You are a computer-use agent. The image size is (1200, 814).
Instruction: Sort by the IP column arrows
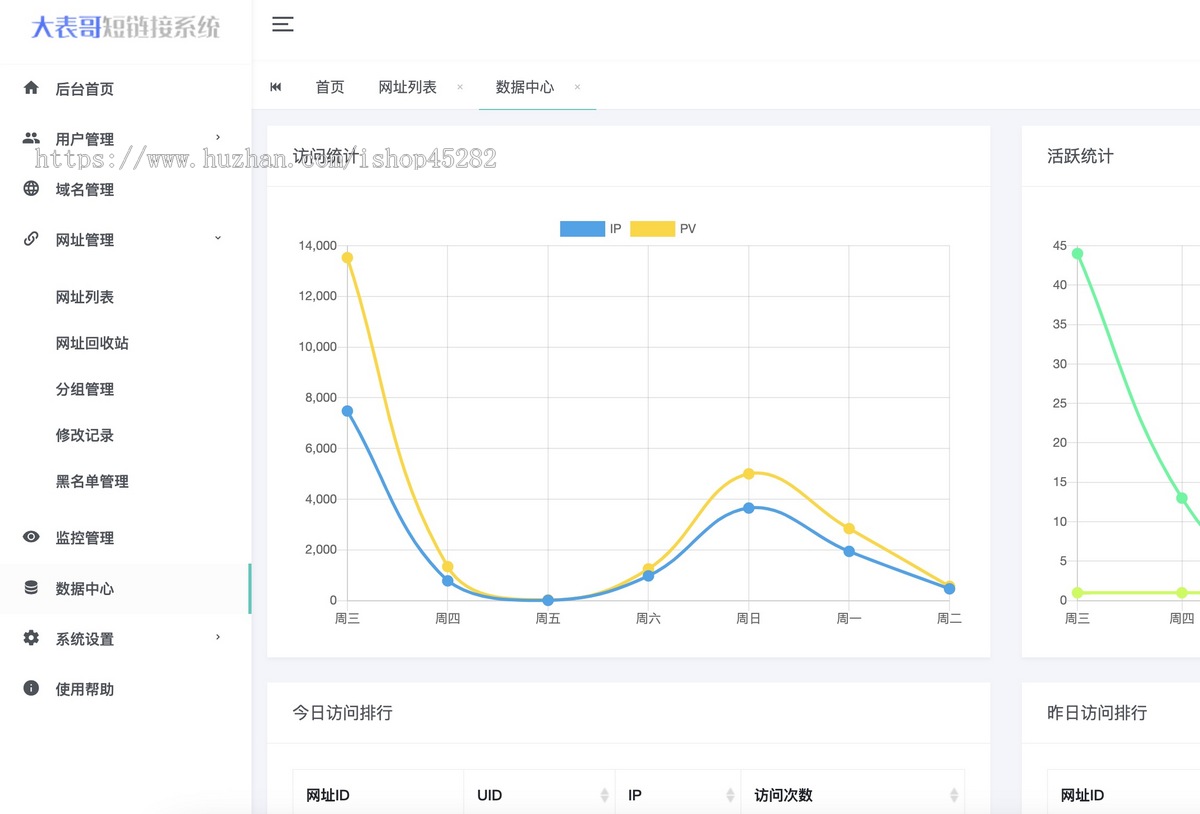tap(730, 795)
